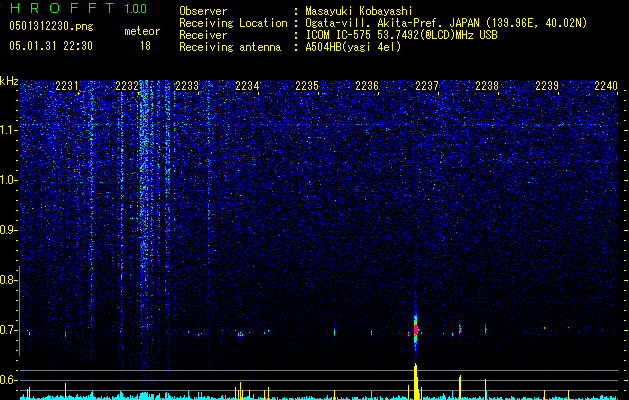629x400 pixels.
Task: Click the Receiving Location label
Action: [233, 23]
